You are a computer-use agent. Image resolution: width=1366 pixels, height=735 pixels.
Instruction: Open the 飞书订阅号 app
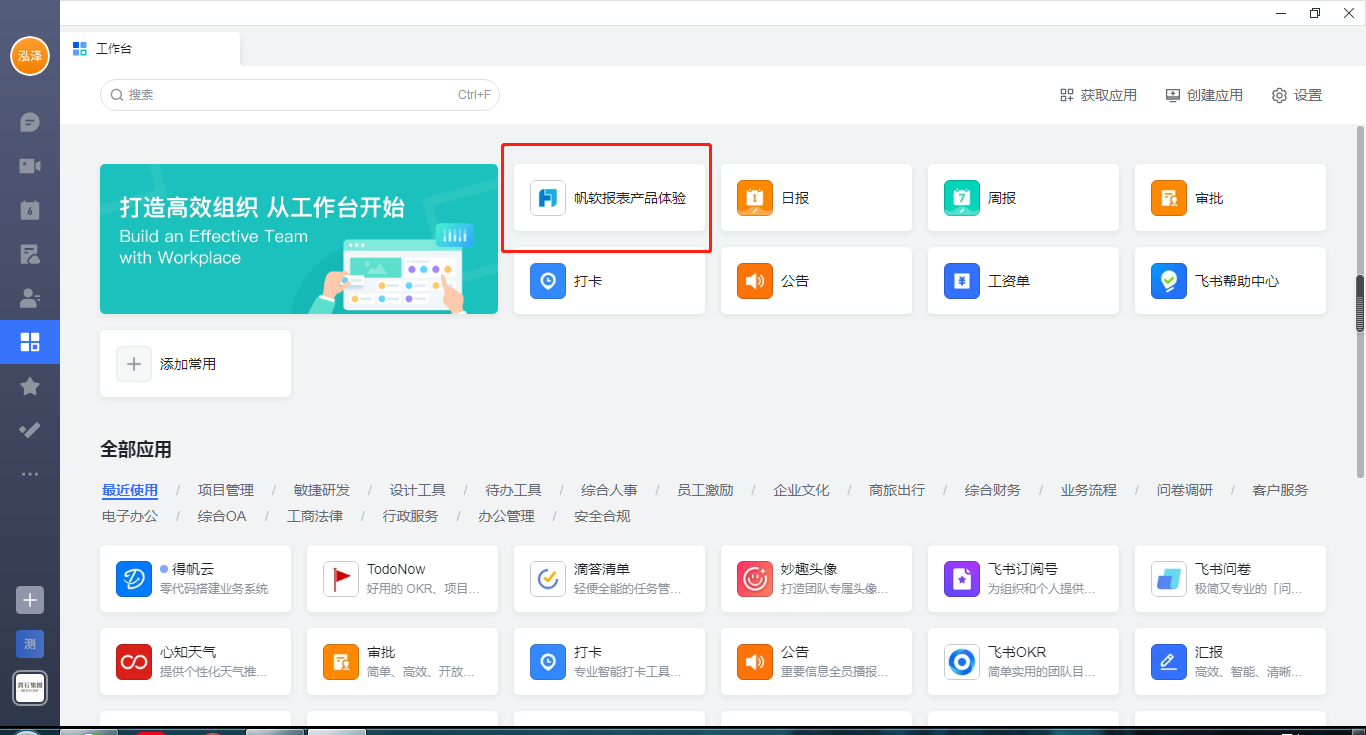click(1023, 578)
